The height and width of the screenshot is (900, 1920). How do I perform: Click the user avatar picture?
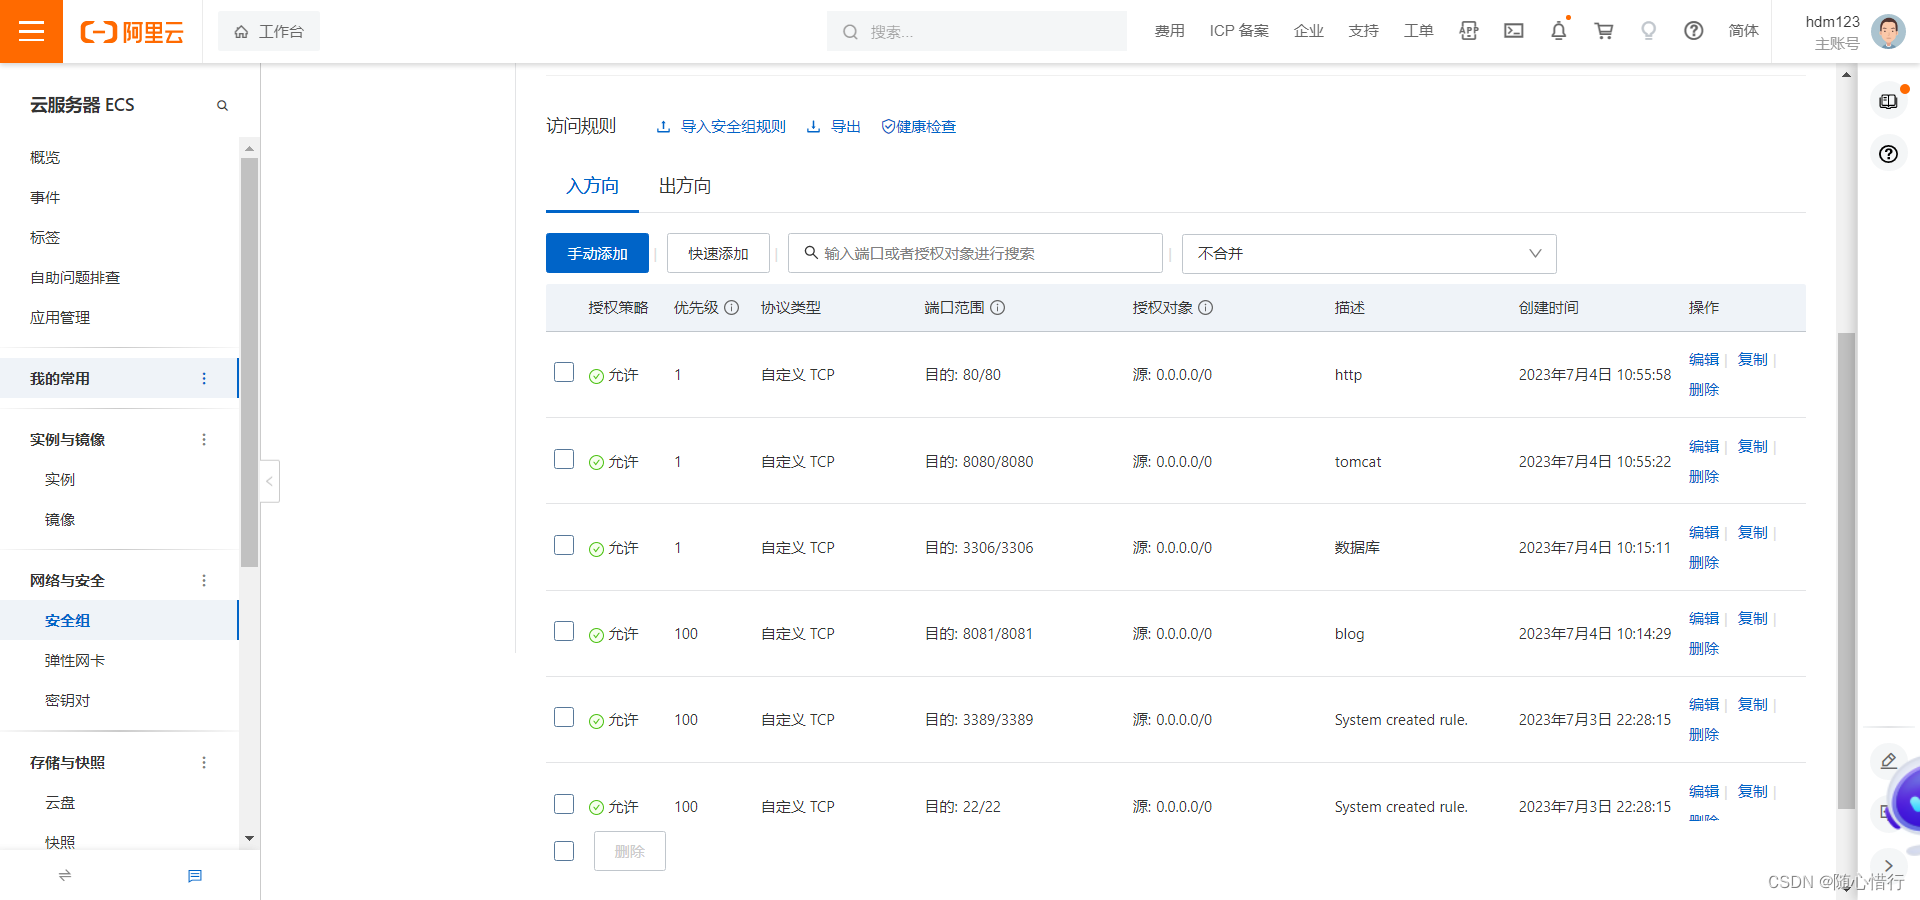point(1888,32)
